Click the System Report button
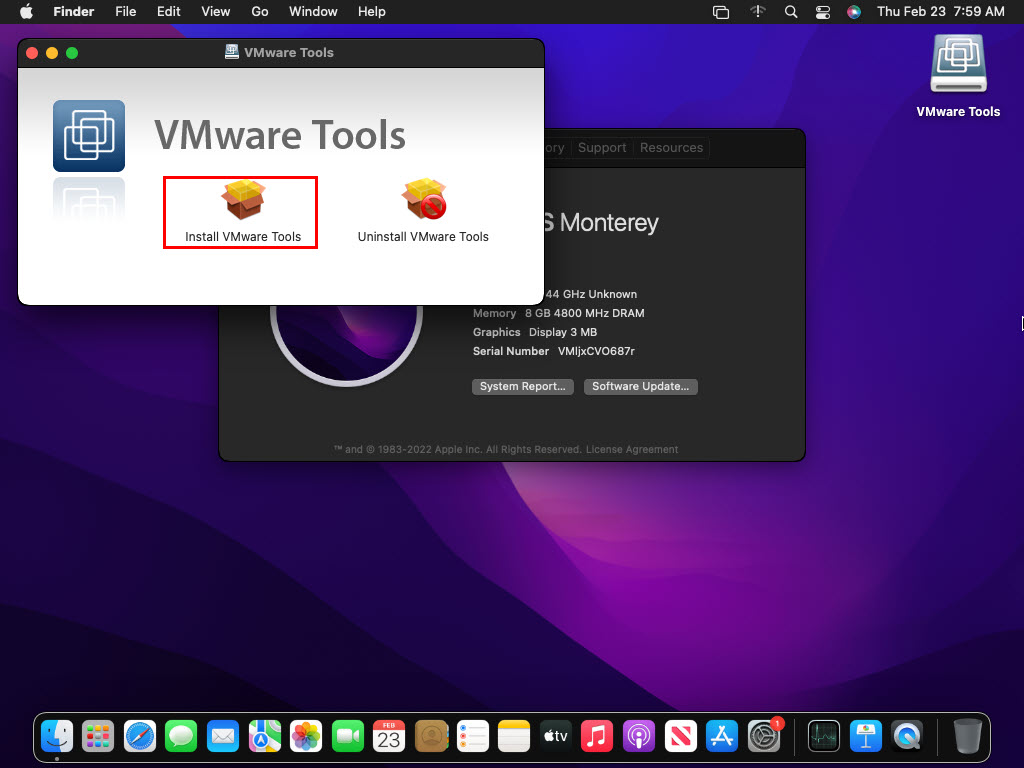 [522, 386]
